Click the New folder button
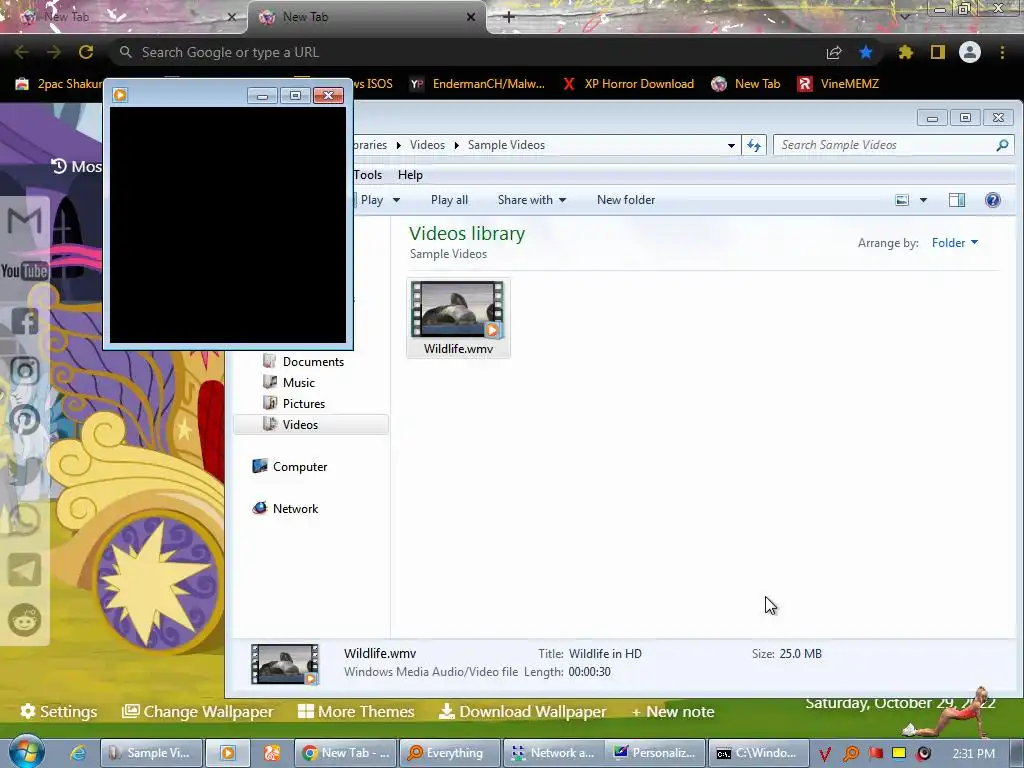Viewport: 1024px width, 768px height. click(626, 200)
